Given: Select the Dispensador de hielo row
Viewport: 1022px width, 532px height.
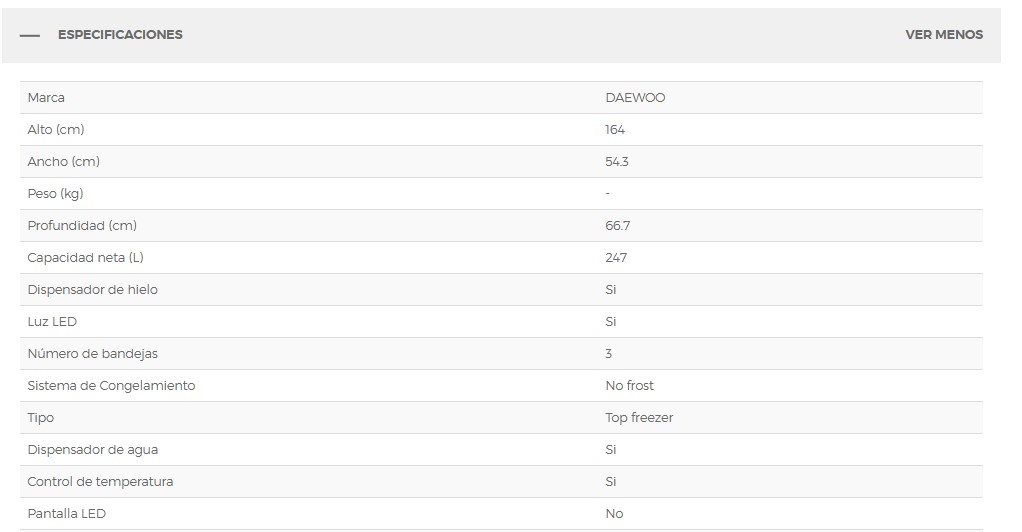Looking at the screenshot, I should [501, 289].
